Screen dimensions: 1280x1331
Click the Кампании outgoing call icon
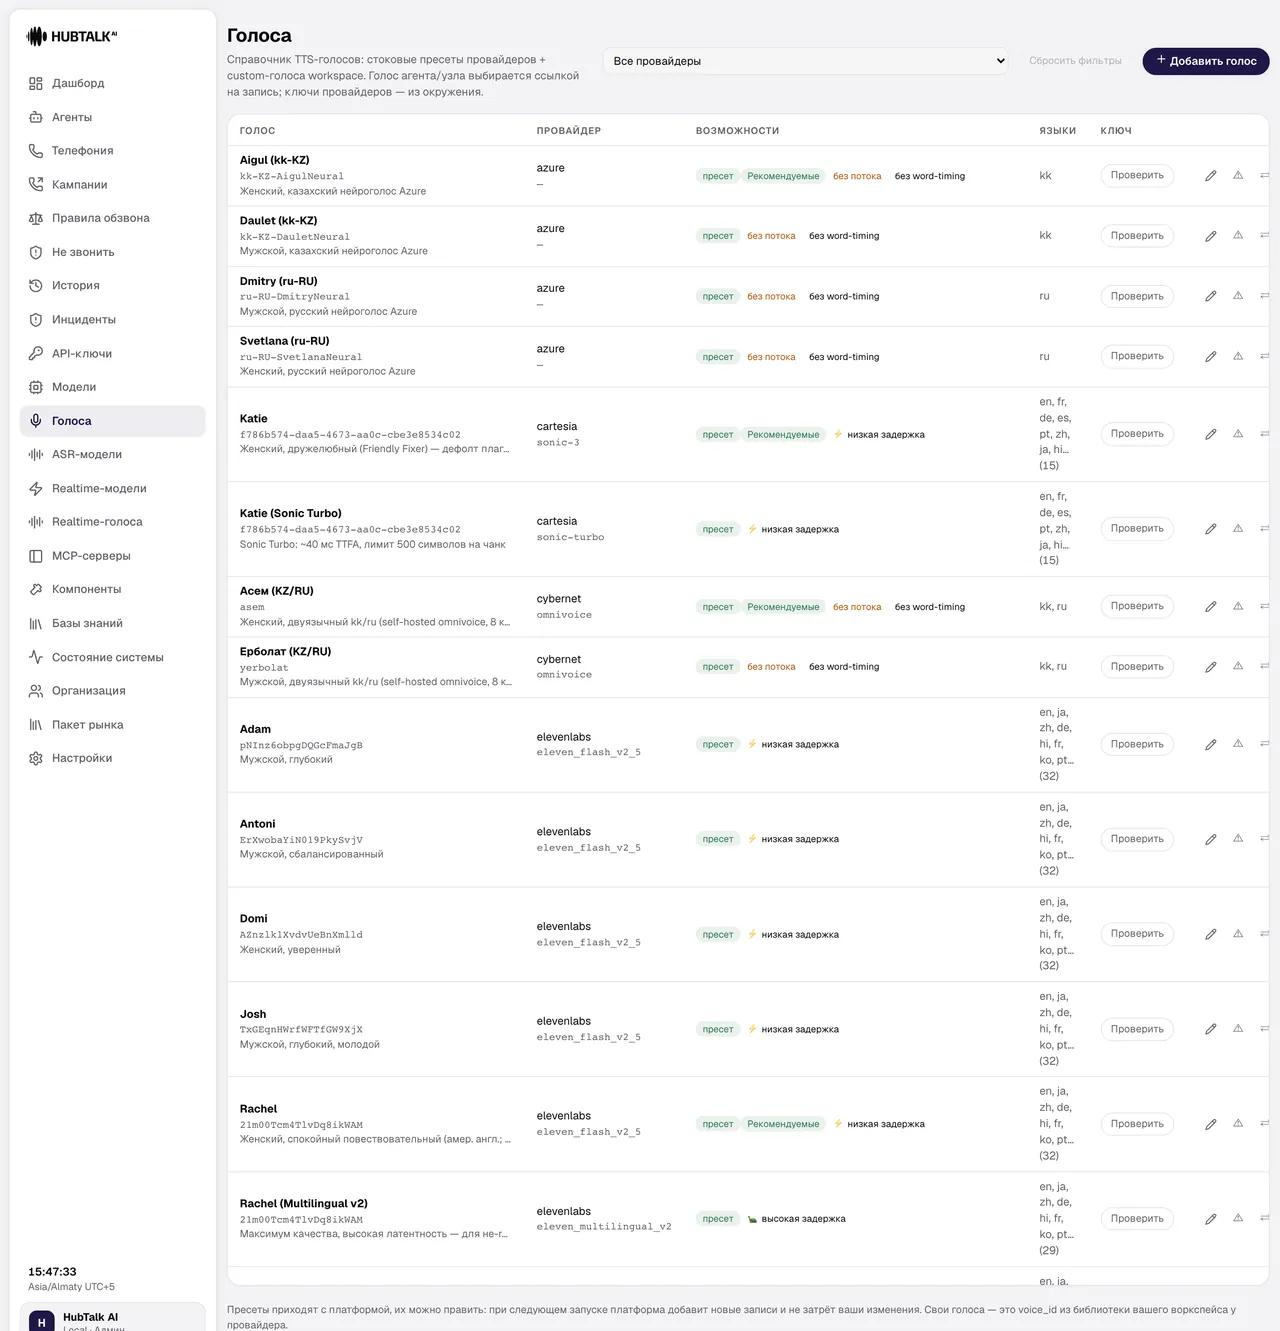36,185
